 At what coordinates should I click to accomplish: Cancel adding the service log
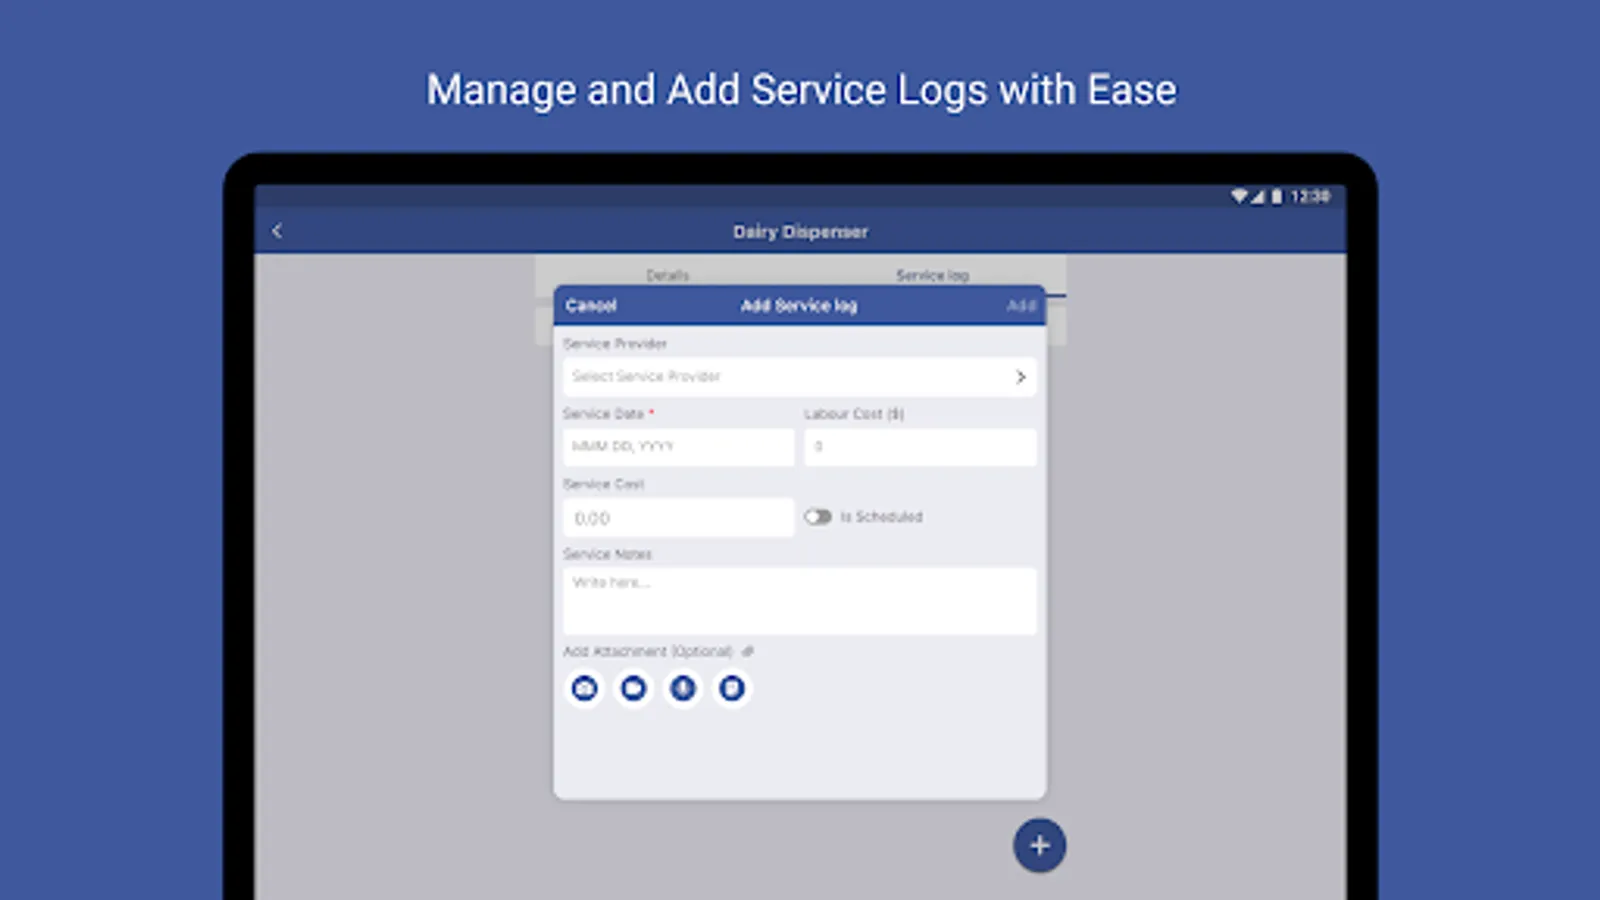coord(590,306)
